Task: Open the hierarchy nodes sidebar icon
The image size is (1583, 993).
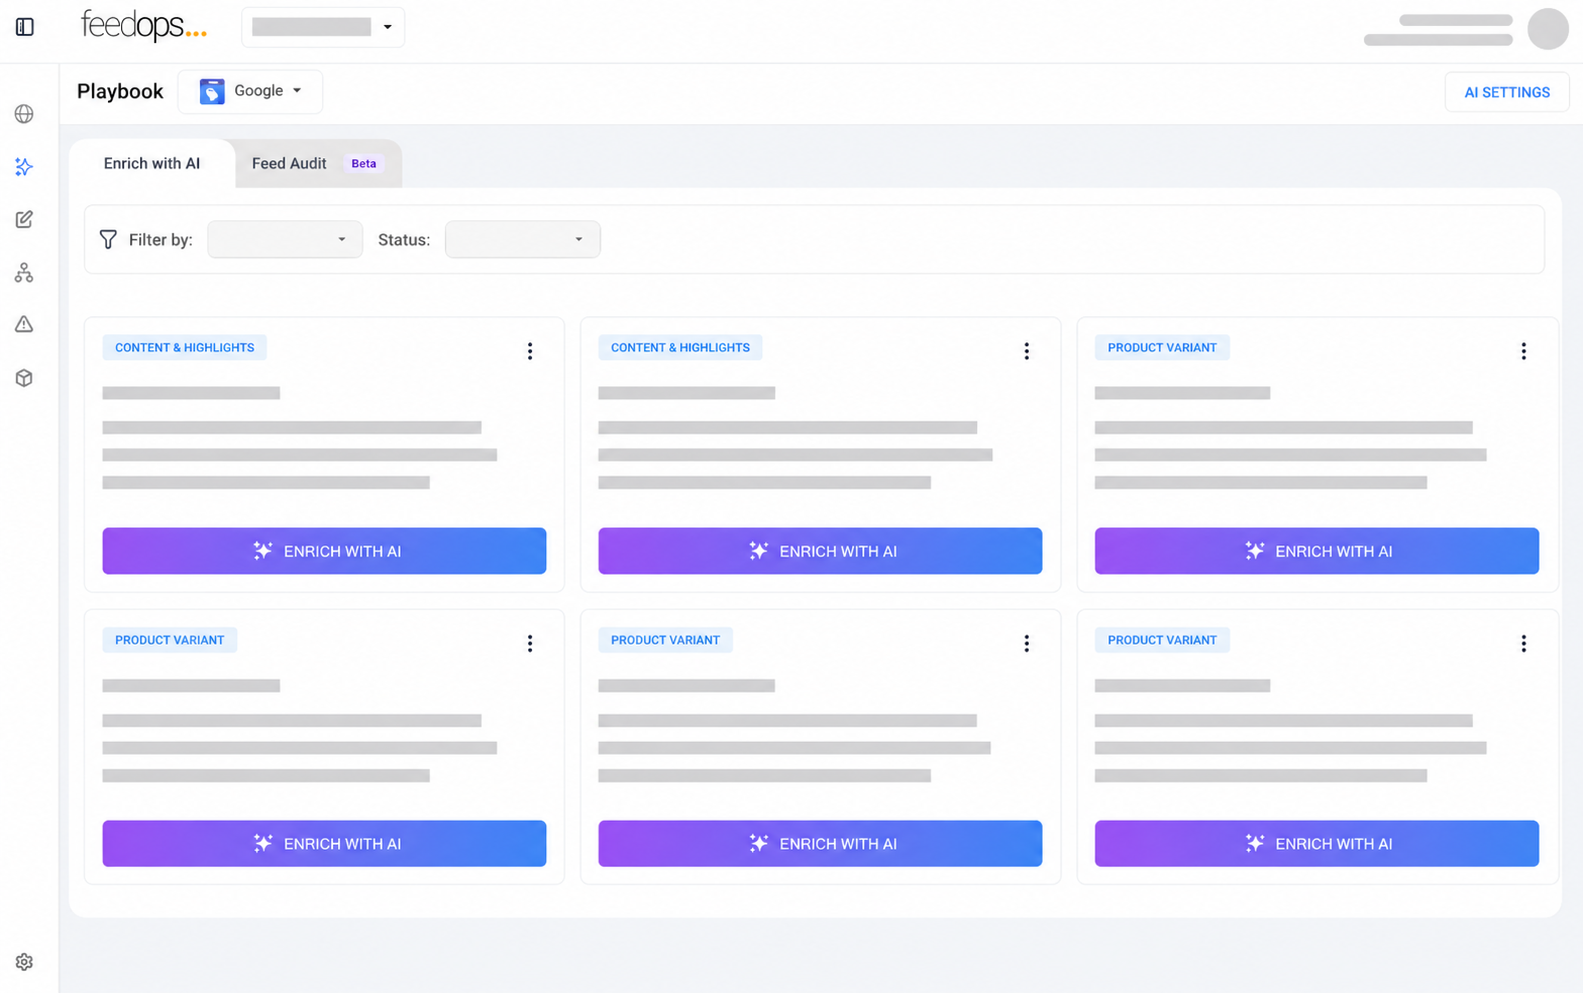Action: pyautogui.click(x=24, y=272)
